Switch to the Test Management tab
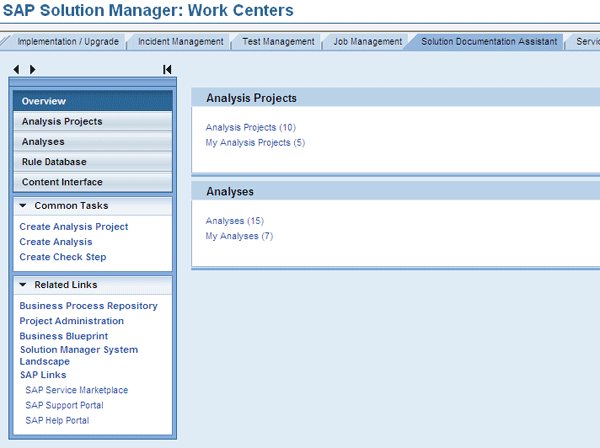Image resolution: width=600 pixels, height=448 pixels. tap(278, 41)
